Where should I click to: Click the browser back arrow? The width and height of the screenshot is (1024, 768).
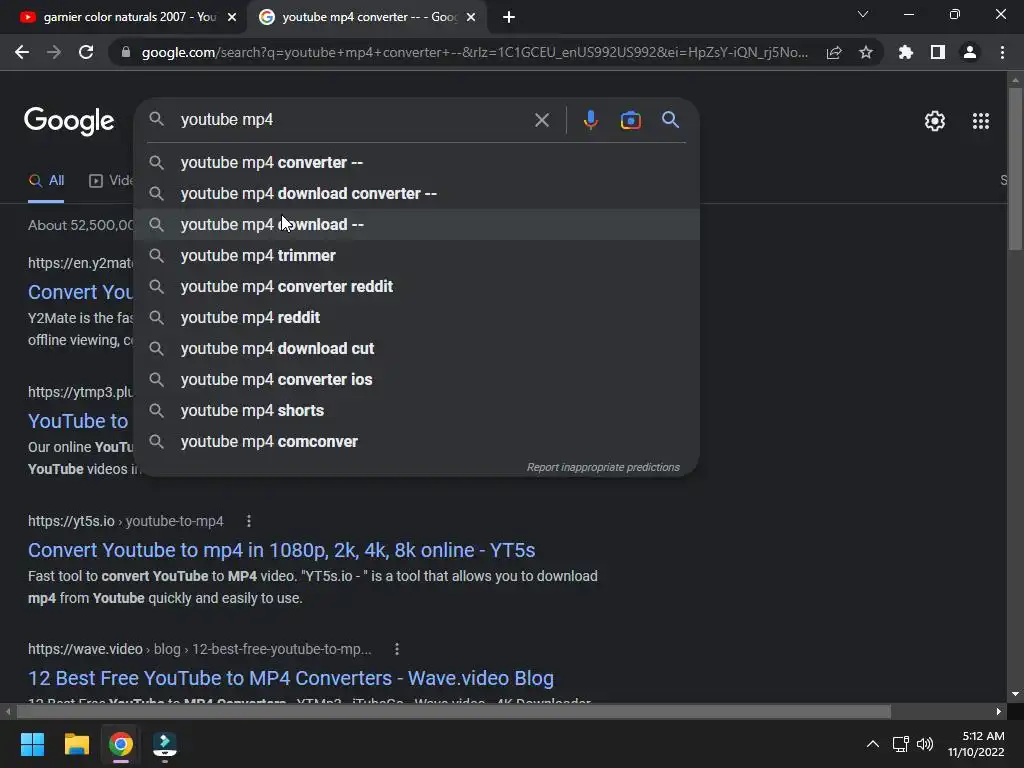click(x=22, y=52)
